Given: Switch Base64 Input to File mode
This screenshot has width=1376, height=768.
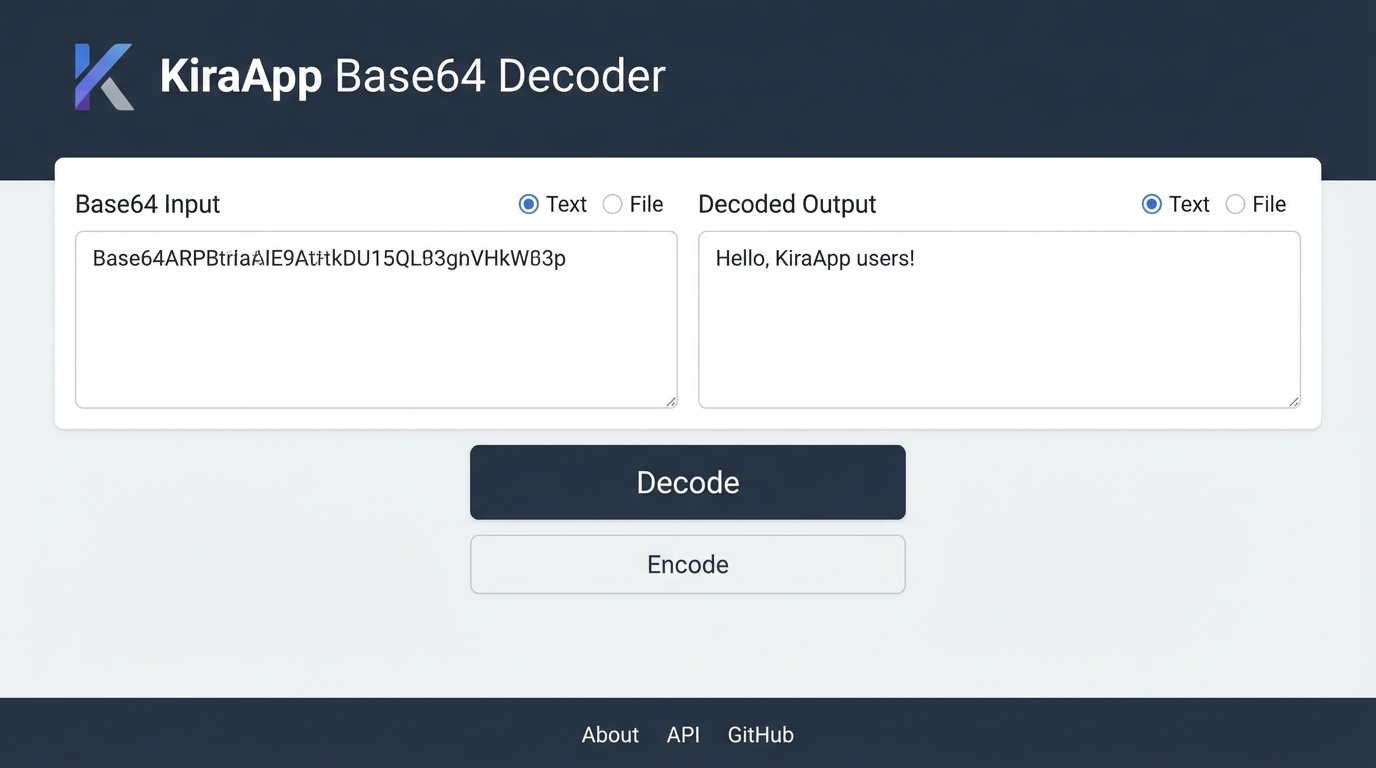Looking at the screenshot, I should (x=612, y=204).
